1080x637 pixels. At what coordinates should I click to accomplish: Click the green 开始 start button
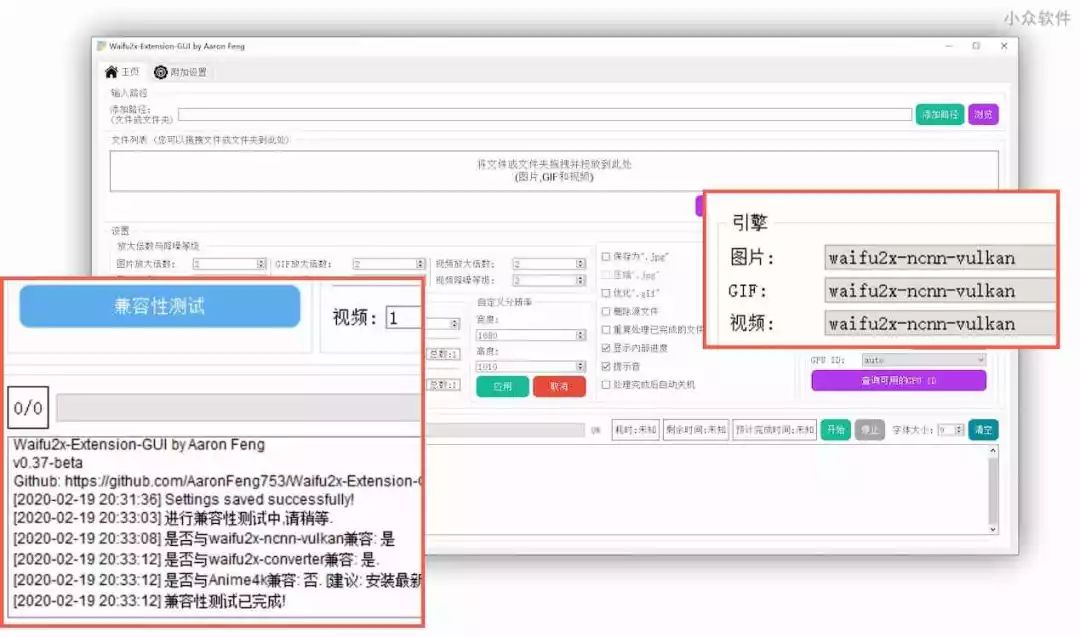click(x=835, y=430)
